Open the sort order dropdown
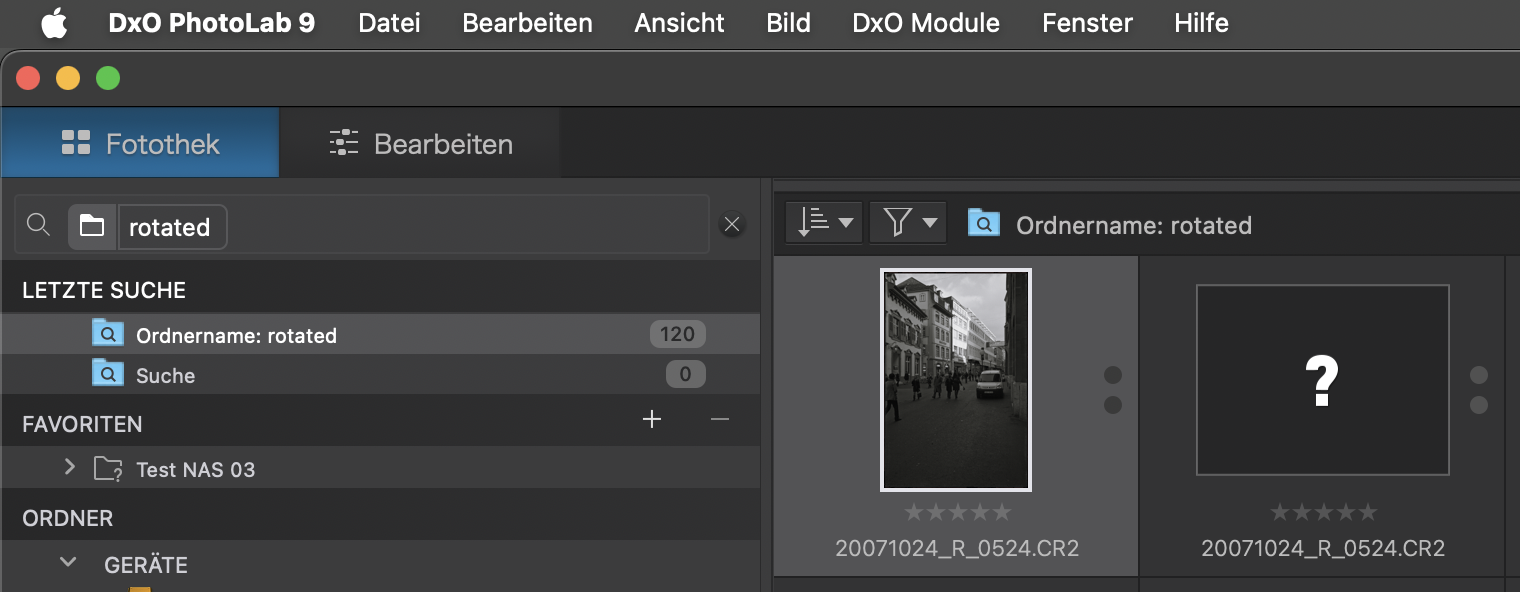1520x592 pixels. (825, 222)
